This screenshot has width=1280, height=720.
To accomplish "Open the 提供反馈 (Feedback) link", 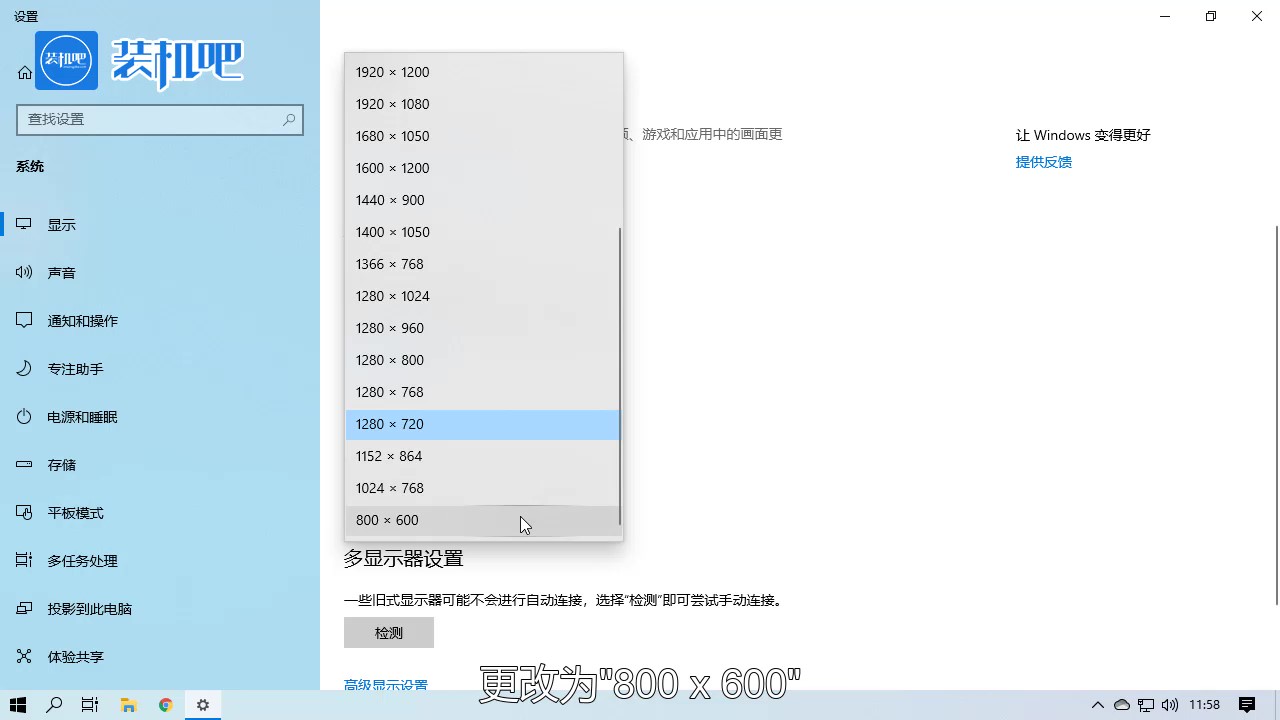I will click(1043, 162).
